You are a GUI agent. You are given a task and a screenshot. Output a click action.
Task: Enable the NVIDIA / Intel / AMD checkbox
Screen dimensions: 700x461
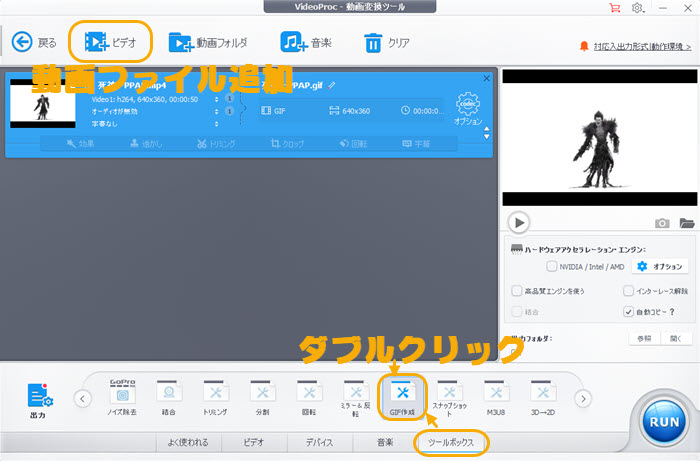(x=552, y=267)
